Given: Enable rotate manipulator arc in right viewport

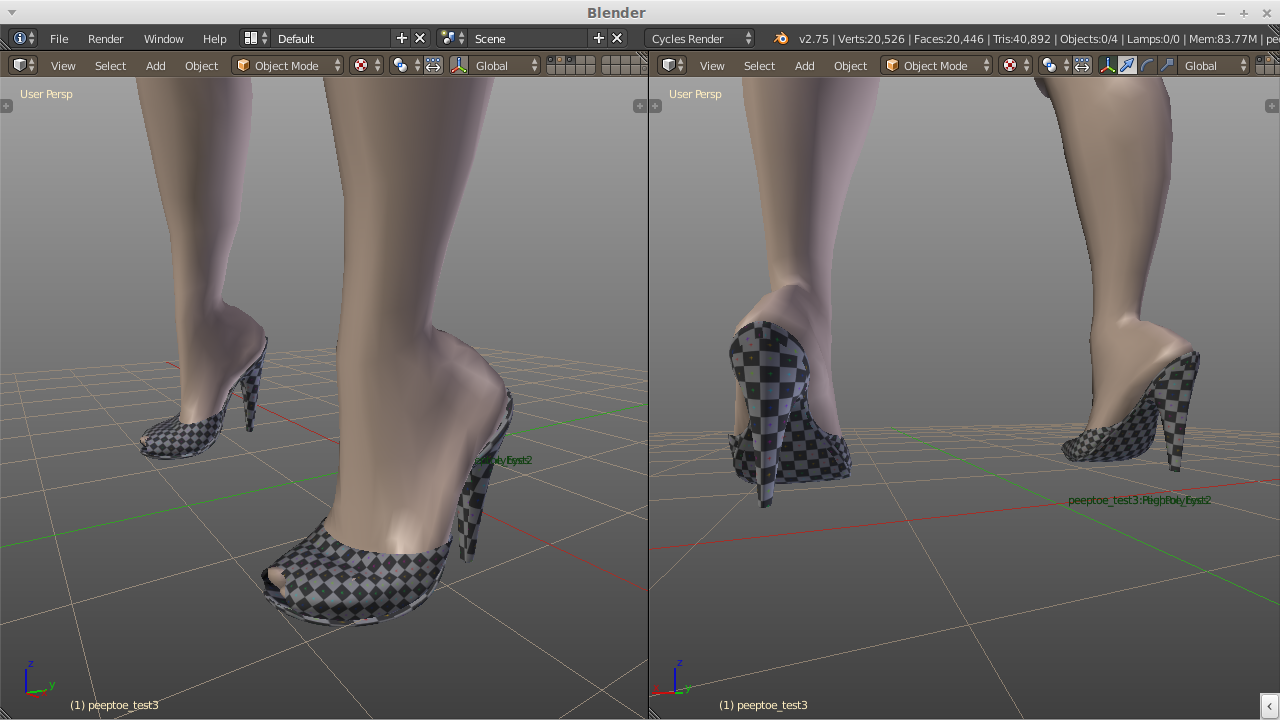Looking at the screenshot, I should [x=1148, y=65].
